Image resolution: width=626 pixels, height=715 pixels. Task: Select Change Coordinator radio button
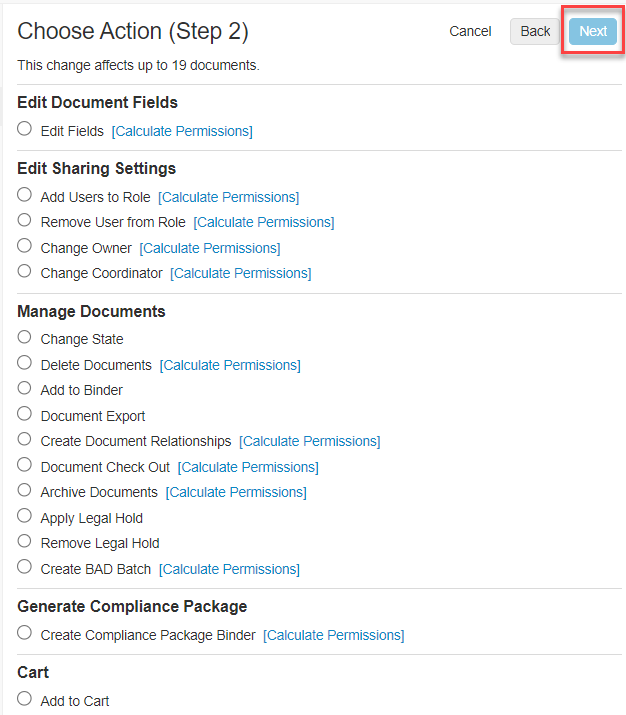pos(25,271)
